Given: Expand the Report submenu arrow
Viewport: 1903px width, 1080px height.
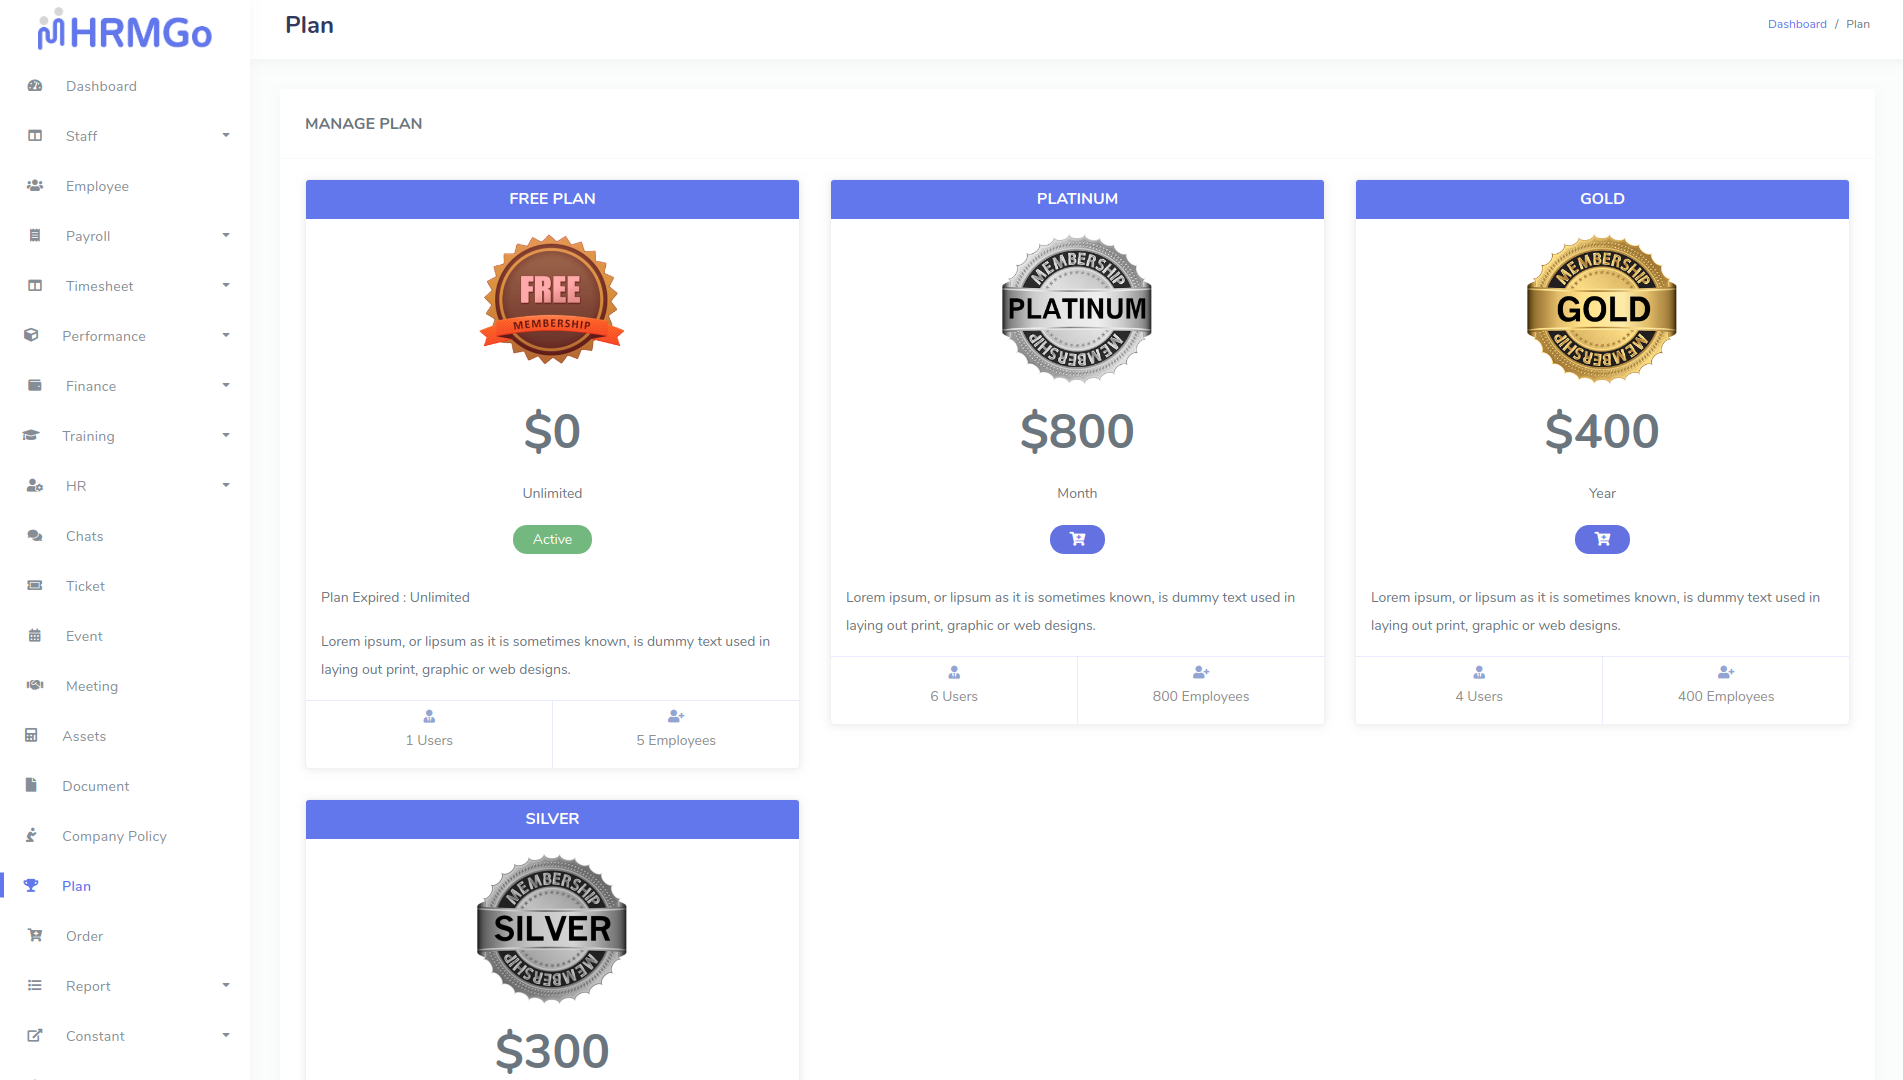Looking at the screenshot, I should coord(226,985).
